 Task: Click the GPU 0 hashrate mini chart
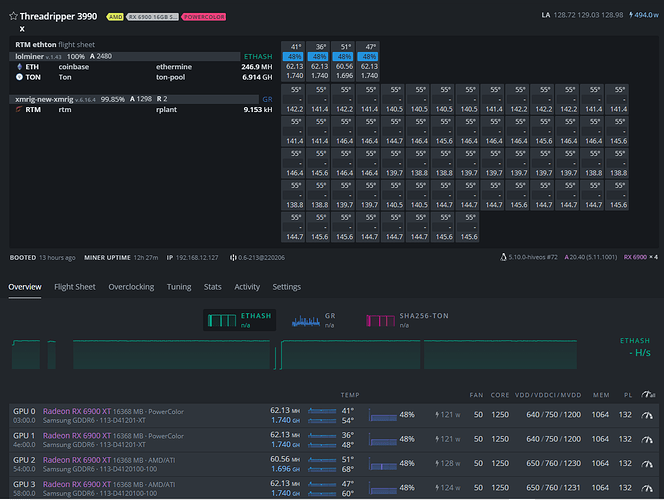[x=322, y=411]
